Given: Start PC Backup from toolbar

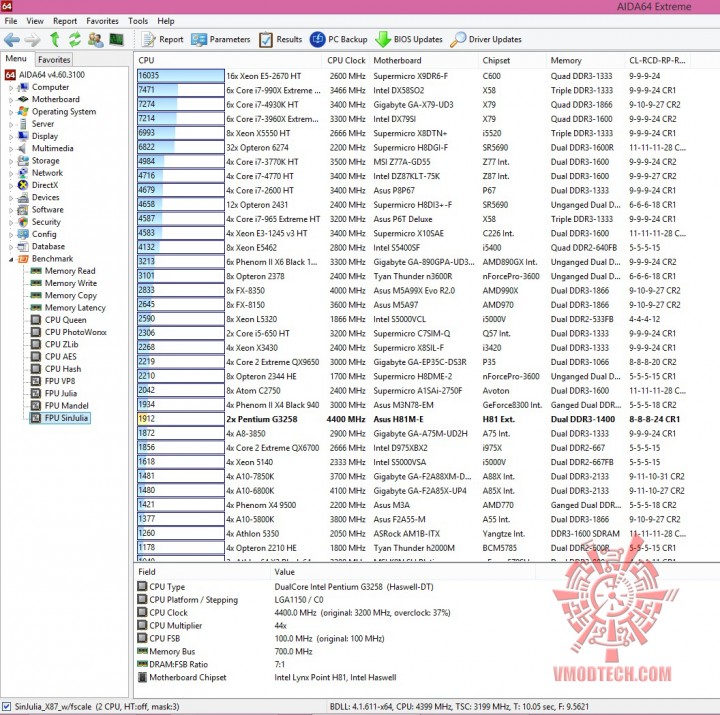Looking at the screenshot, I should pos(339,39).
